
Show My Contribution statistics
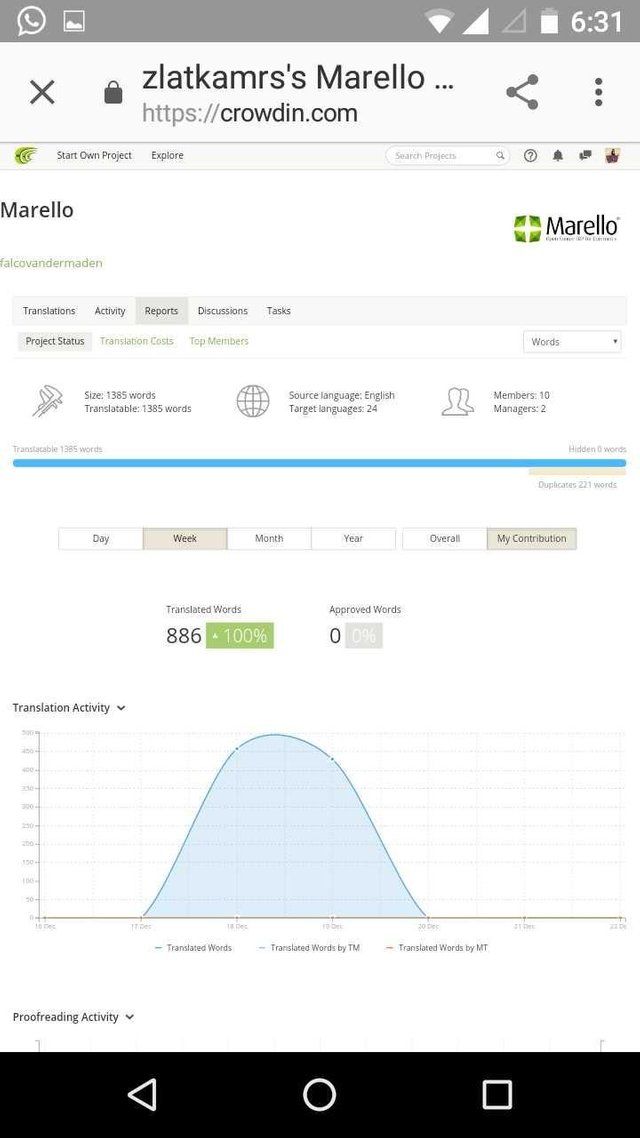(532, 539)
